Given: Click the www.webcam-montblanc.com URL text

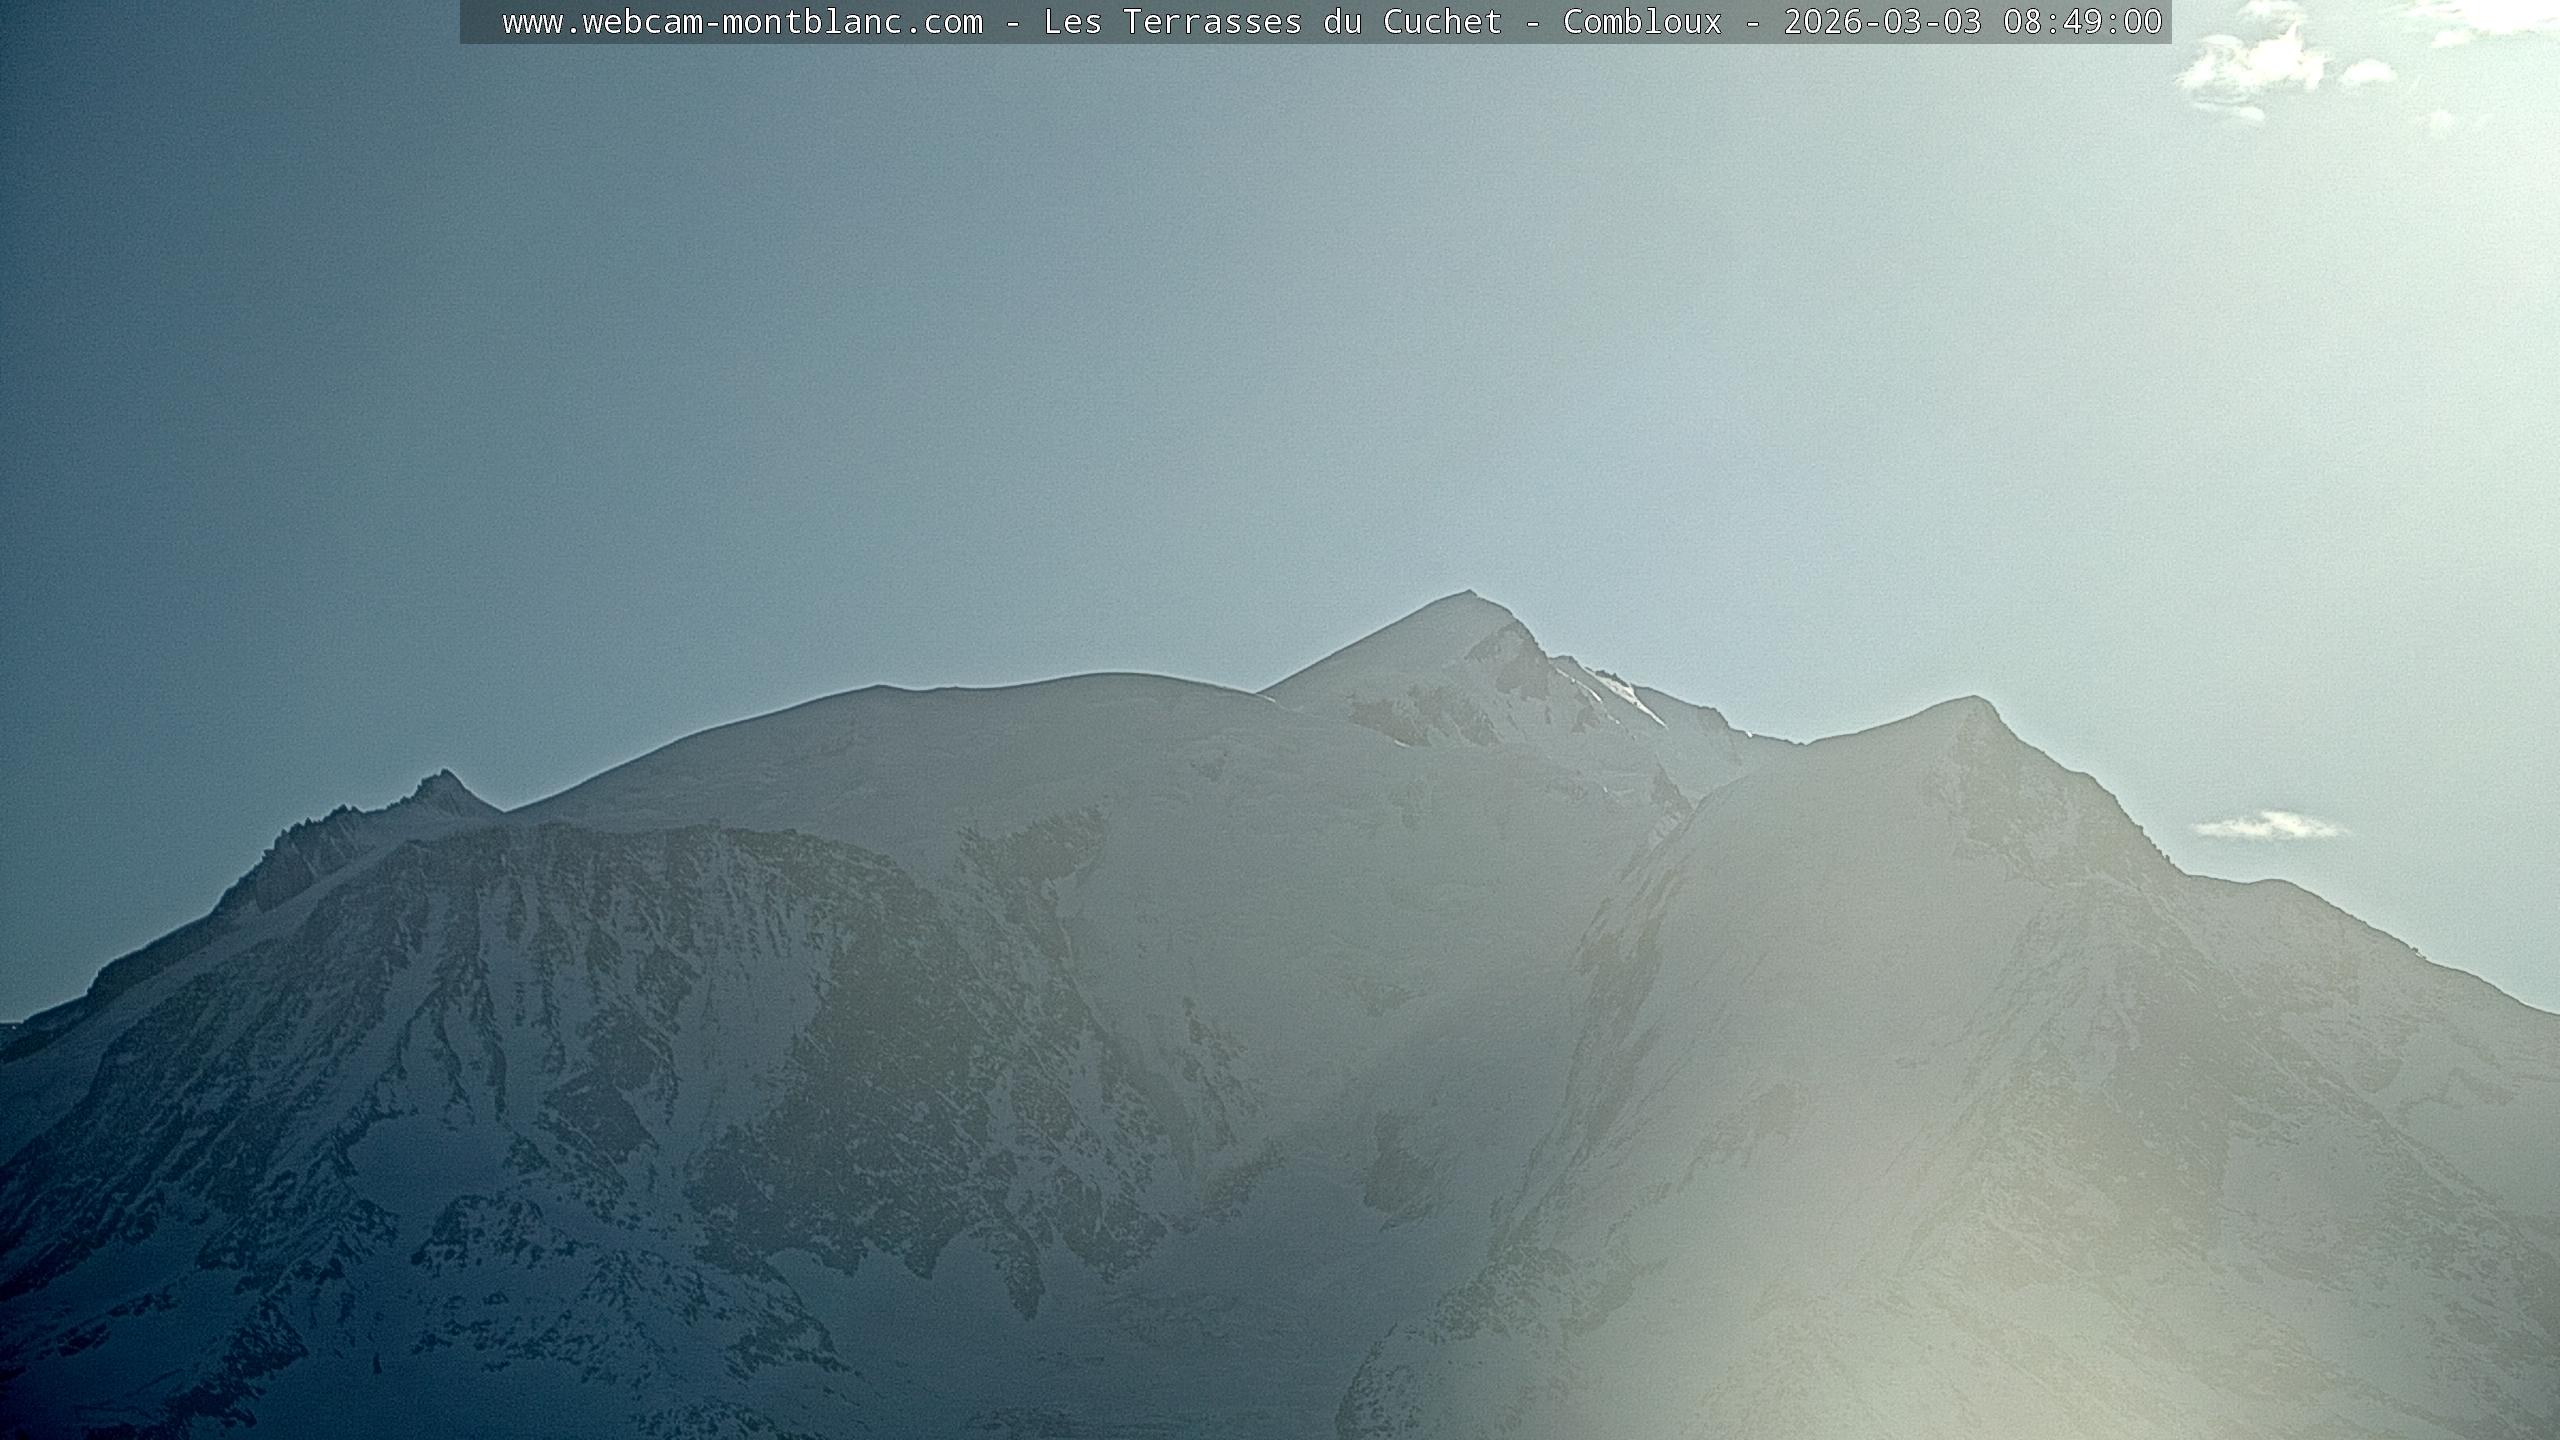Looking at the screenshot, I should pyautogui.click(x=742, y=22).
